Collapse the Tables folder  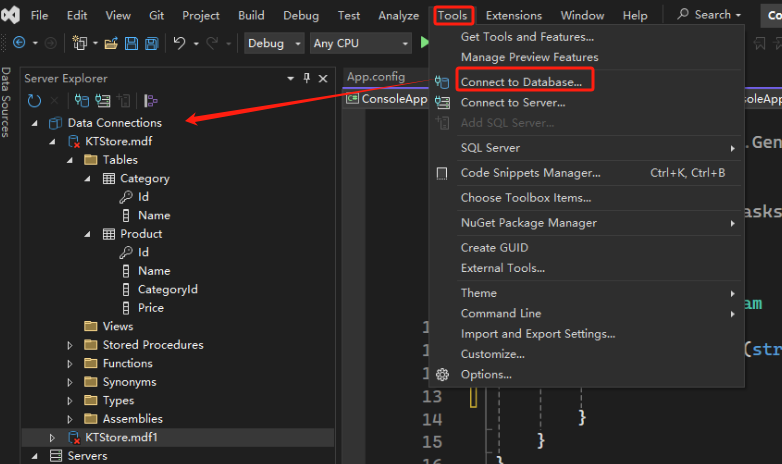(70, 160)
